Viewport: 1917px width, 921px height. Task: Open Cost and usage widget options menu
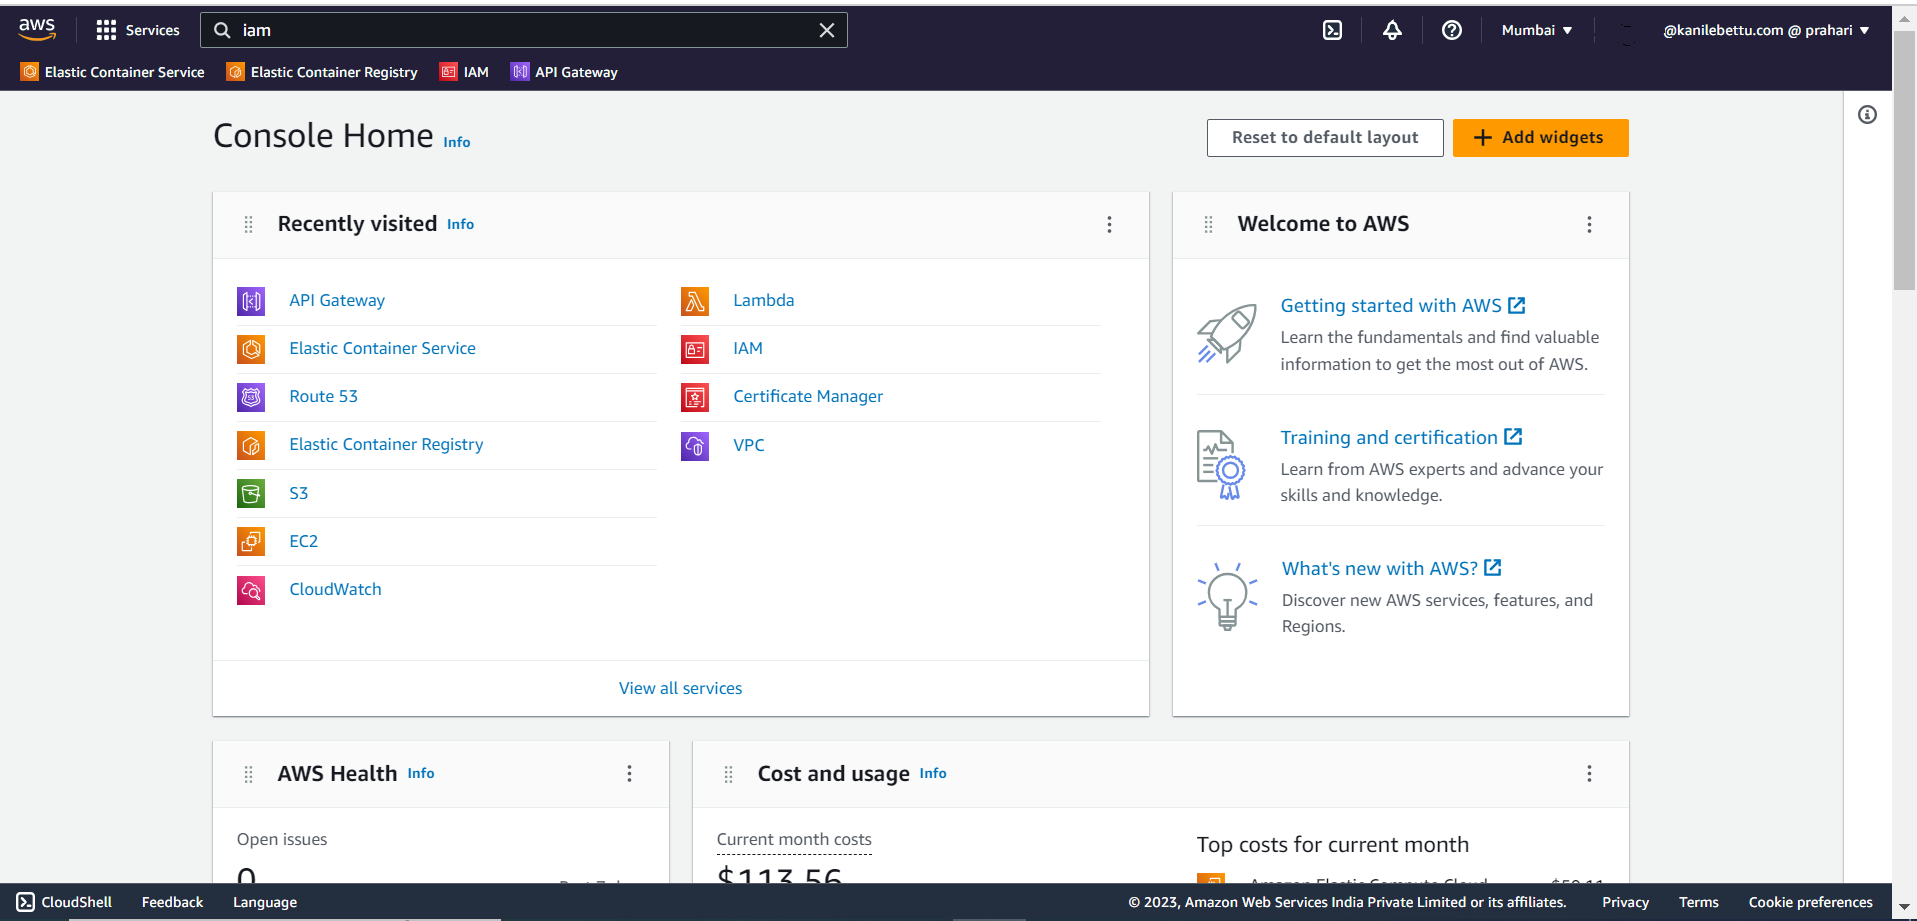point(1589,774)
